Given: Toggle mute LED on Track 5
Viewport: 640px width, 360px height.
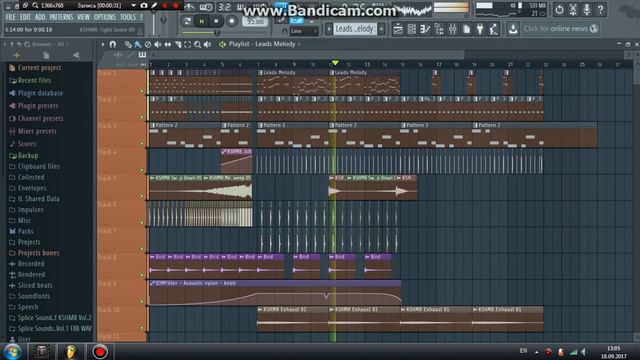Looking at the screenshot, I should click(142, 196).
